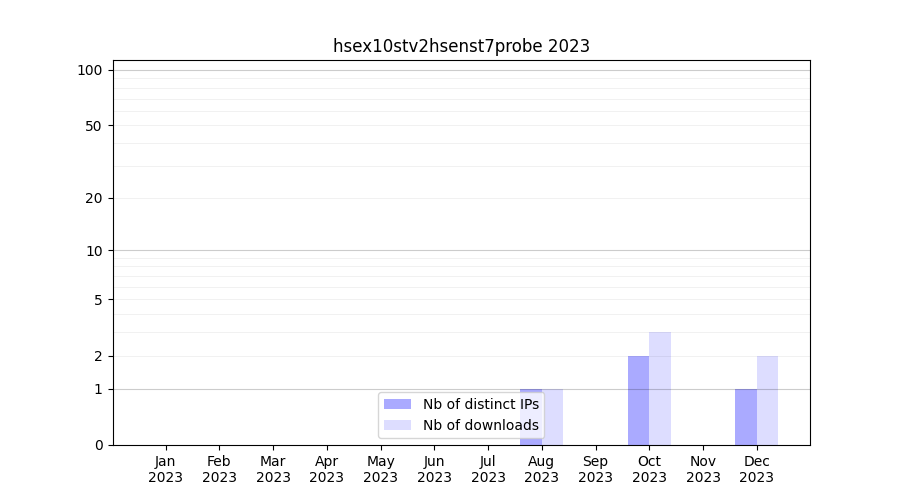Click the Jan 2023 x-axis label
This screenshot has width=900, height=500.
tap(166, 469)
